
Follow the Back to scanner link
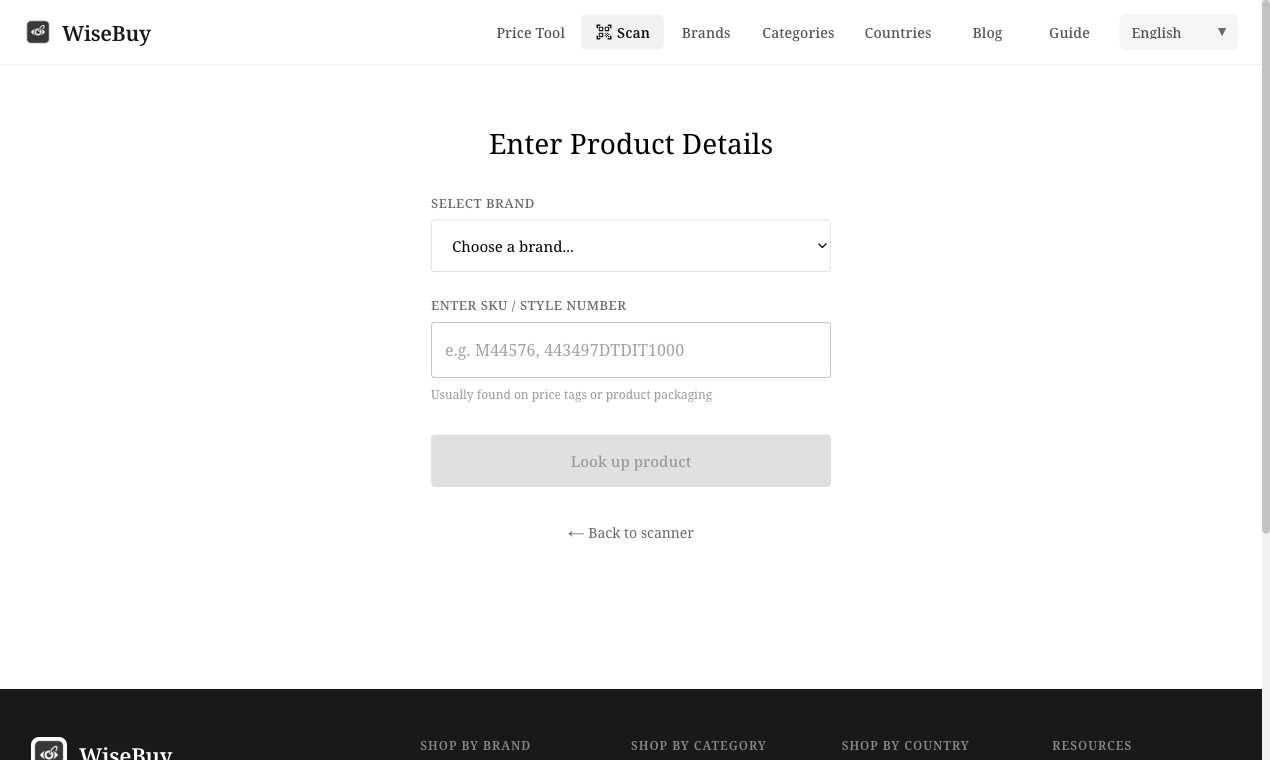[x=630, y=532]
